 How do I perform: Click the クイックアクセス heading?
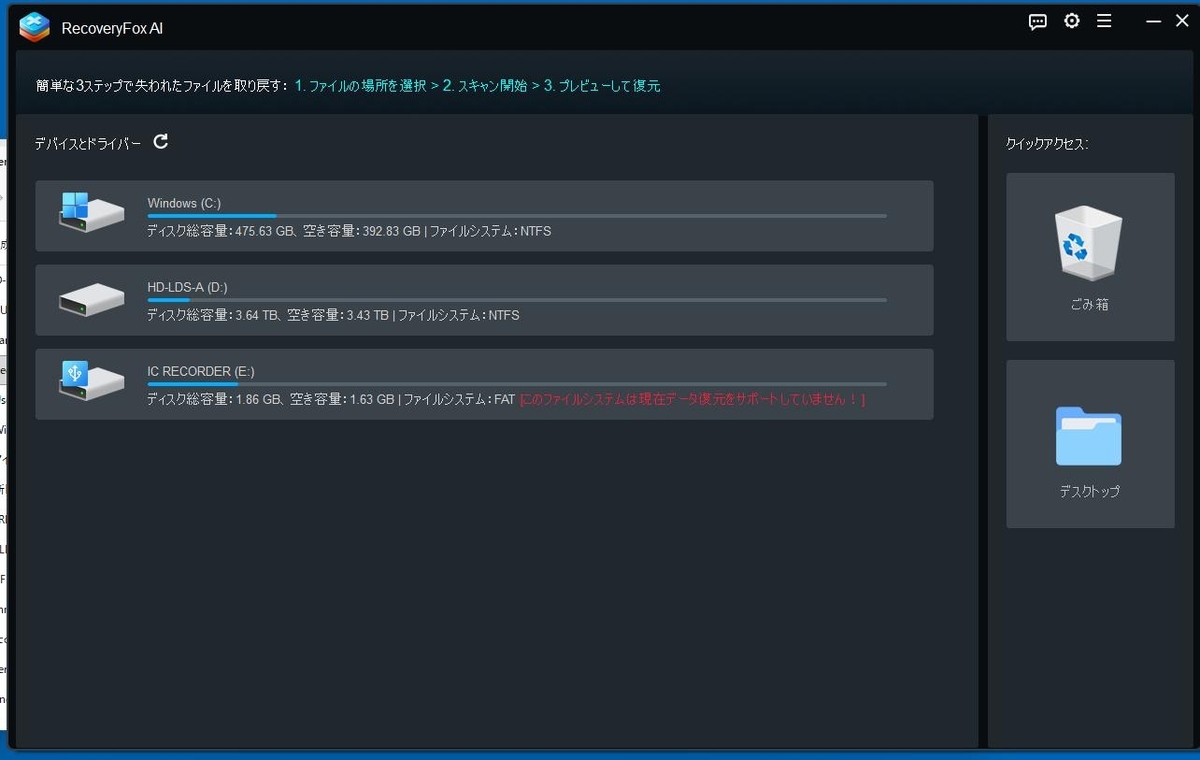1047,144
